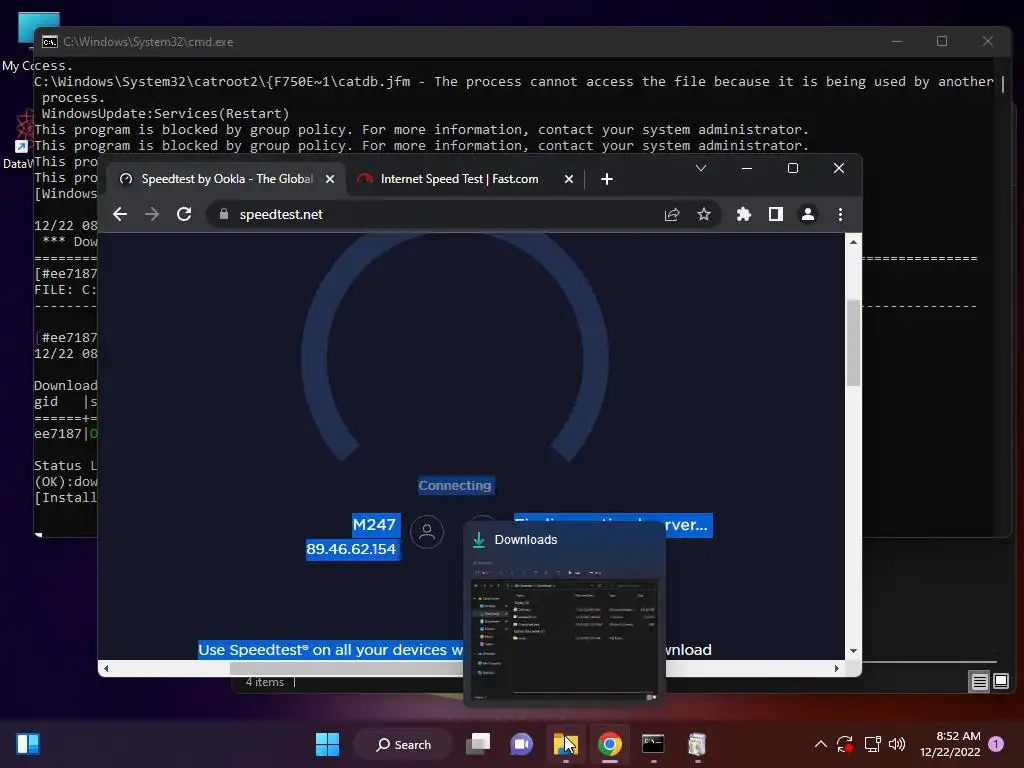Expand the Chrome tab search chevron
This screenshot has width=1024, height=768.
pos(701,168)
